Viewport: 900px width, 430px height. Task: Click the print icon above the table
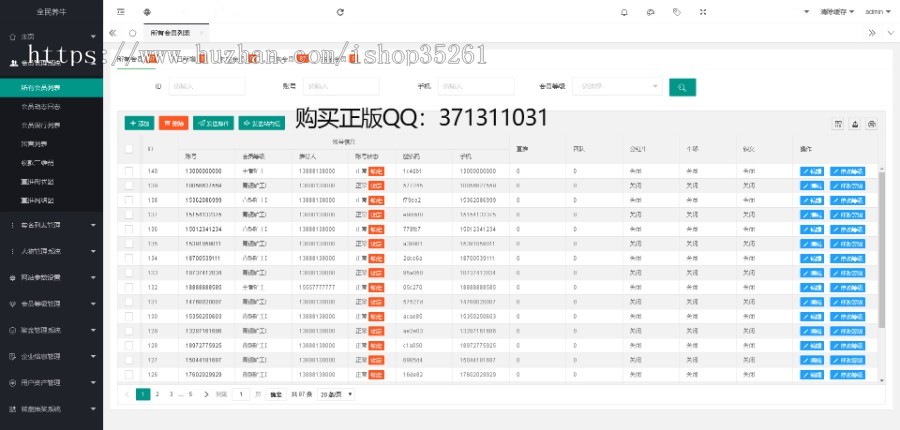tap(872, 124)
